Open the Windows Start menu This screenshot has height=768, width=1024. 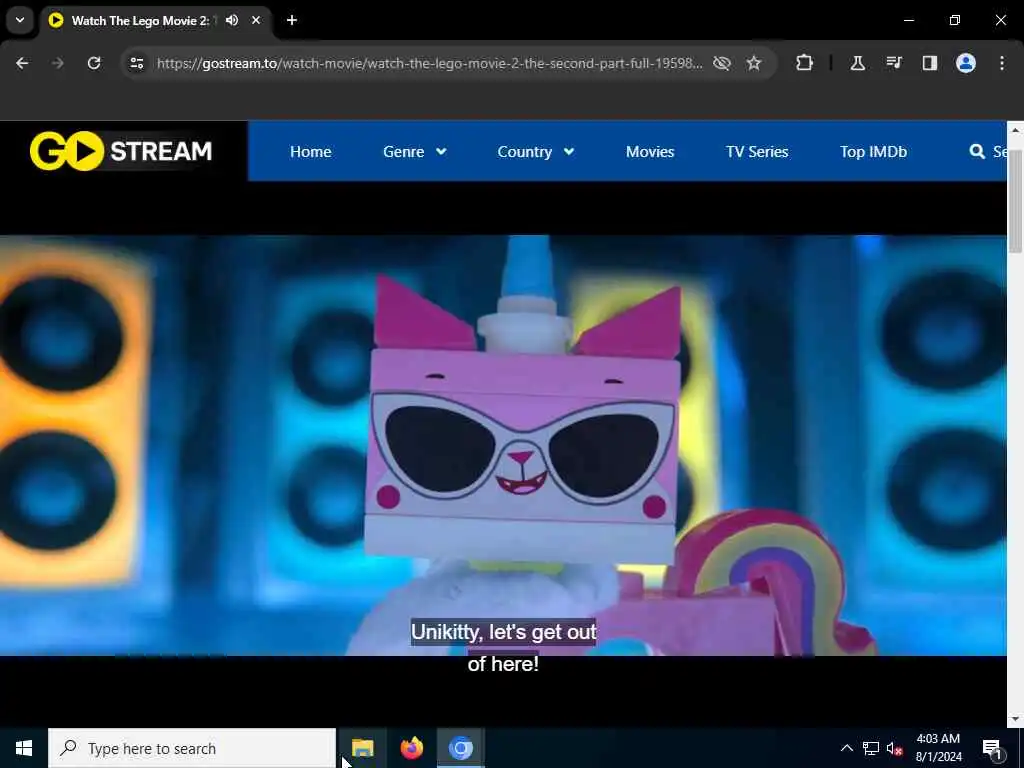tap(24, 748)
